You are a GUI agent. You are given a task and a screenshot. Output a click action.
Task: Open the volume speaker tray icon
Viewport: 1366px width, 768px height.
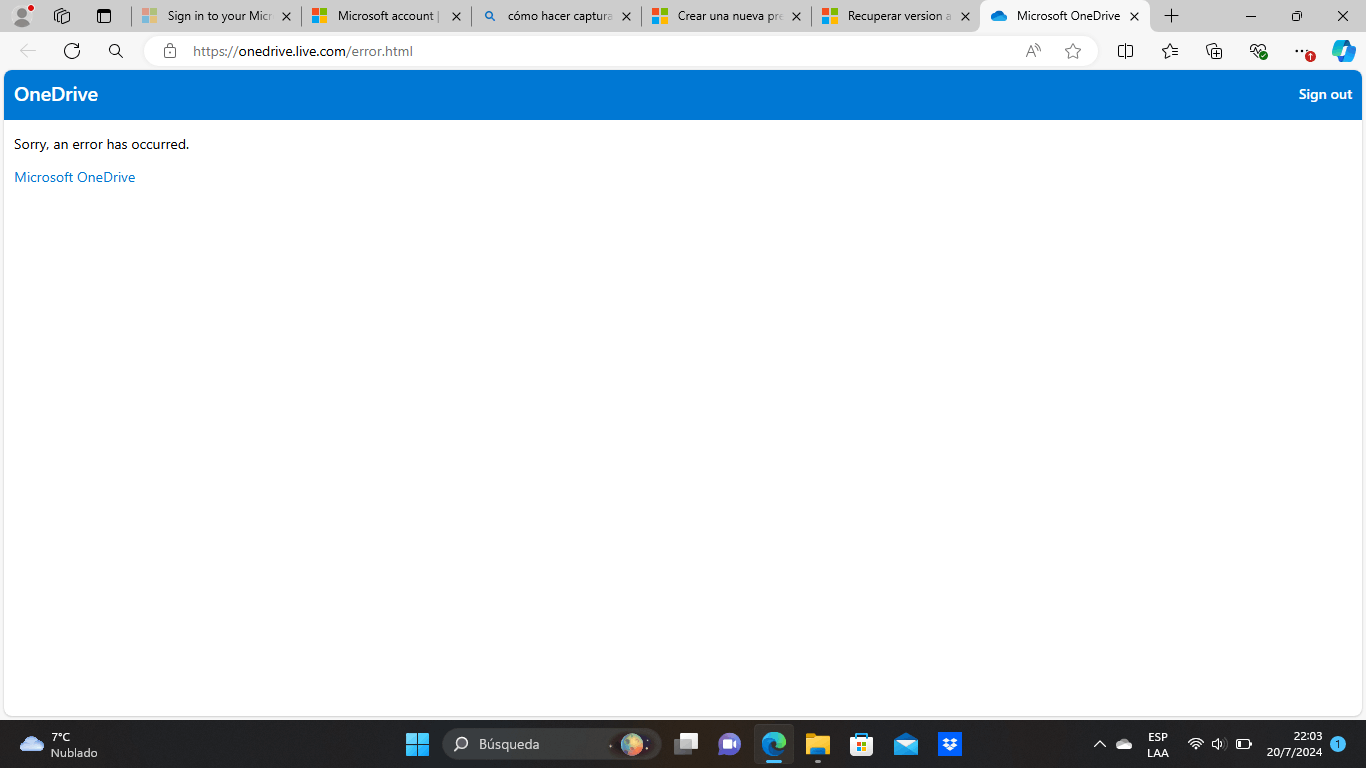click(x=1218, y=744)
